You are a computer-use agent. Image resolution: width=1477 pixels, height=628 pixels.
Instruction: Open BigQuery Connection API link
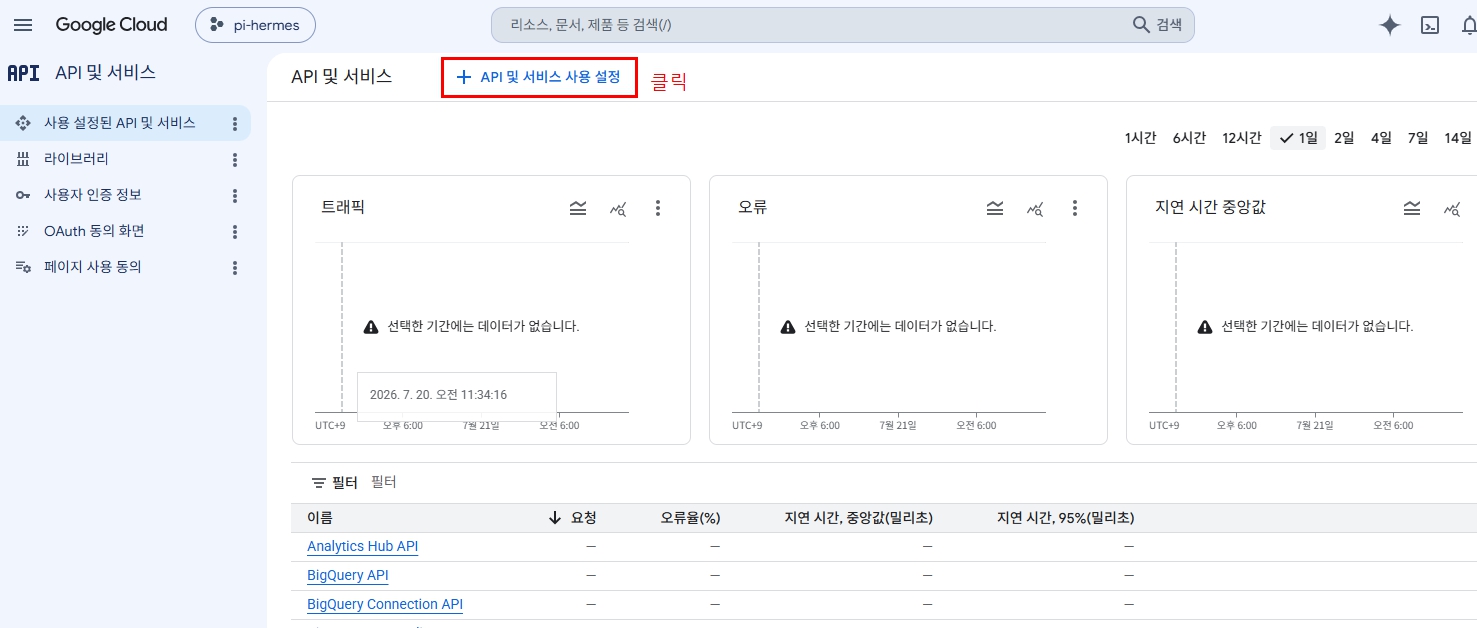[385, 605]
